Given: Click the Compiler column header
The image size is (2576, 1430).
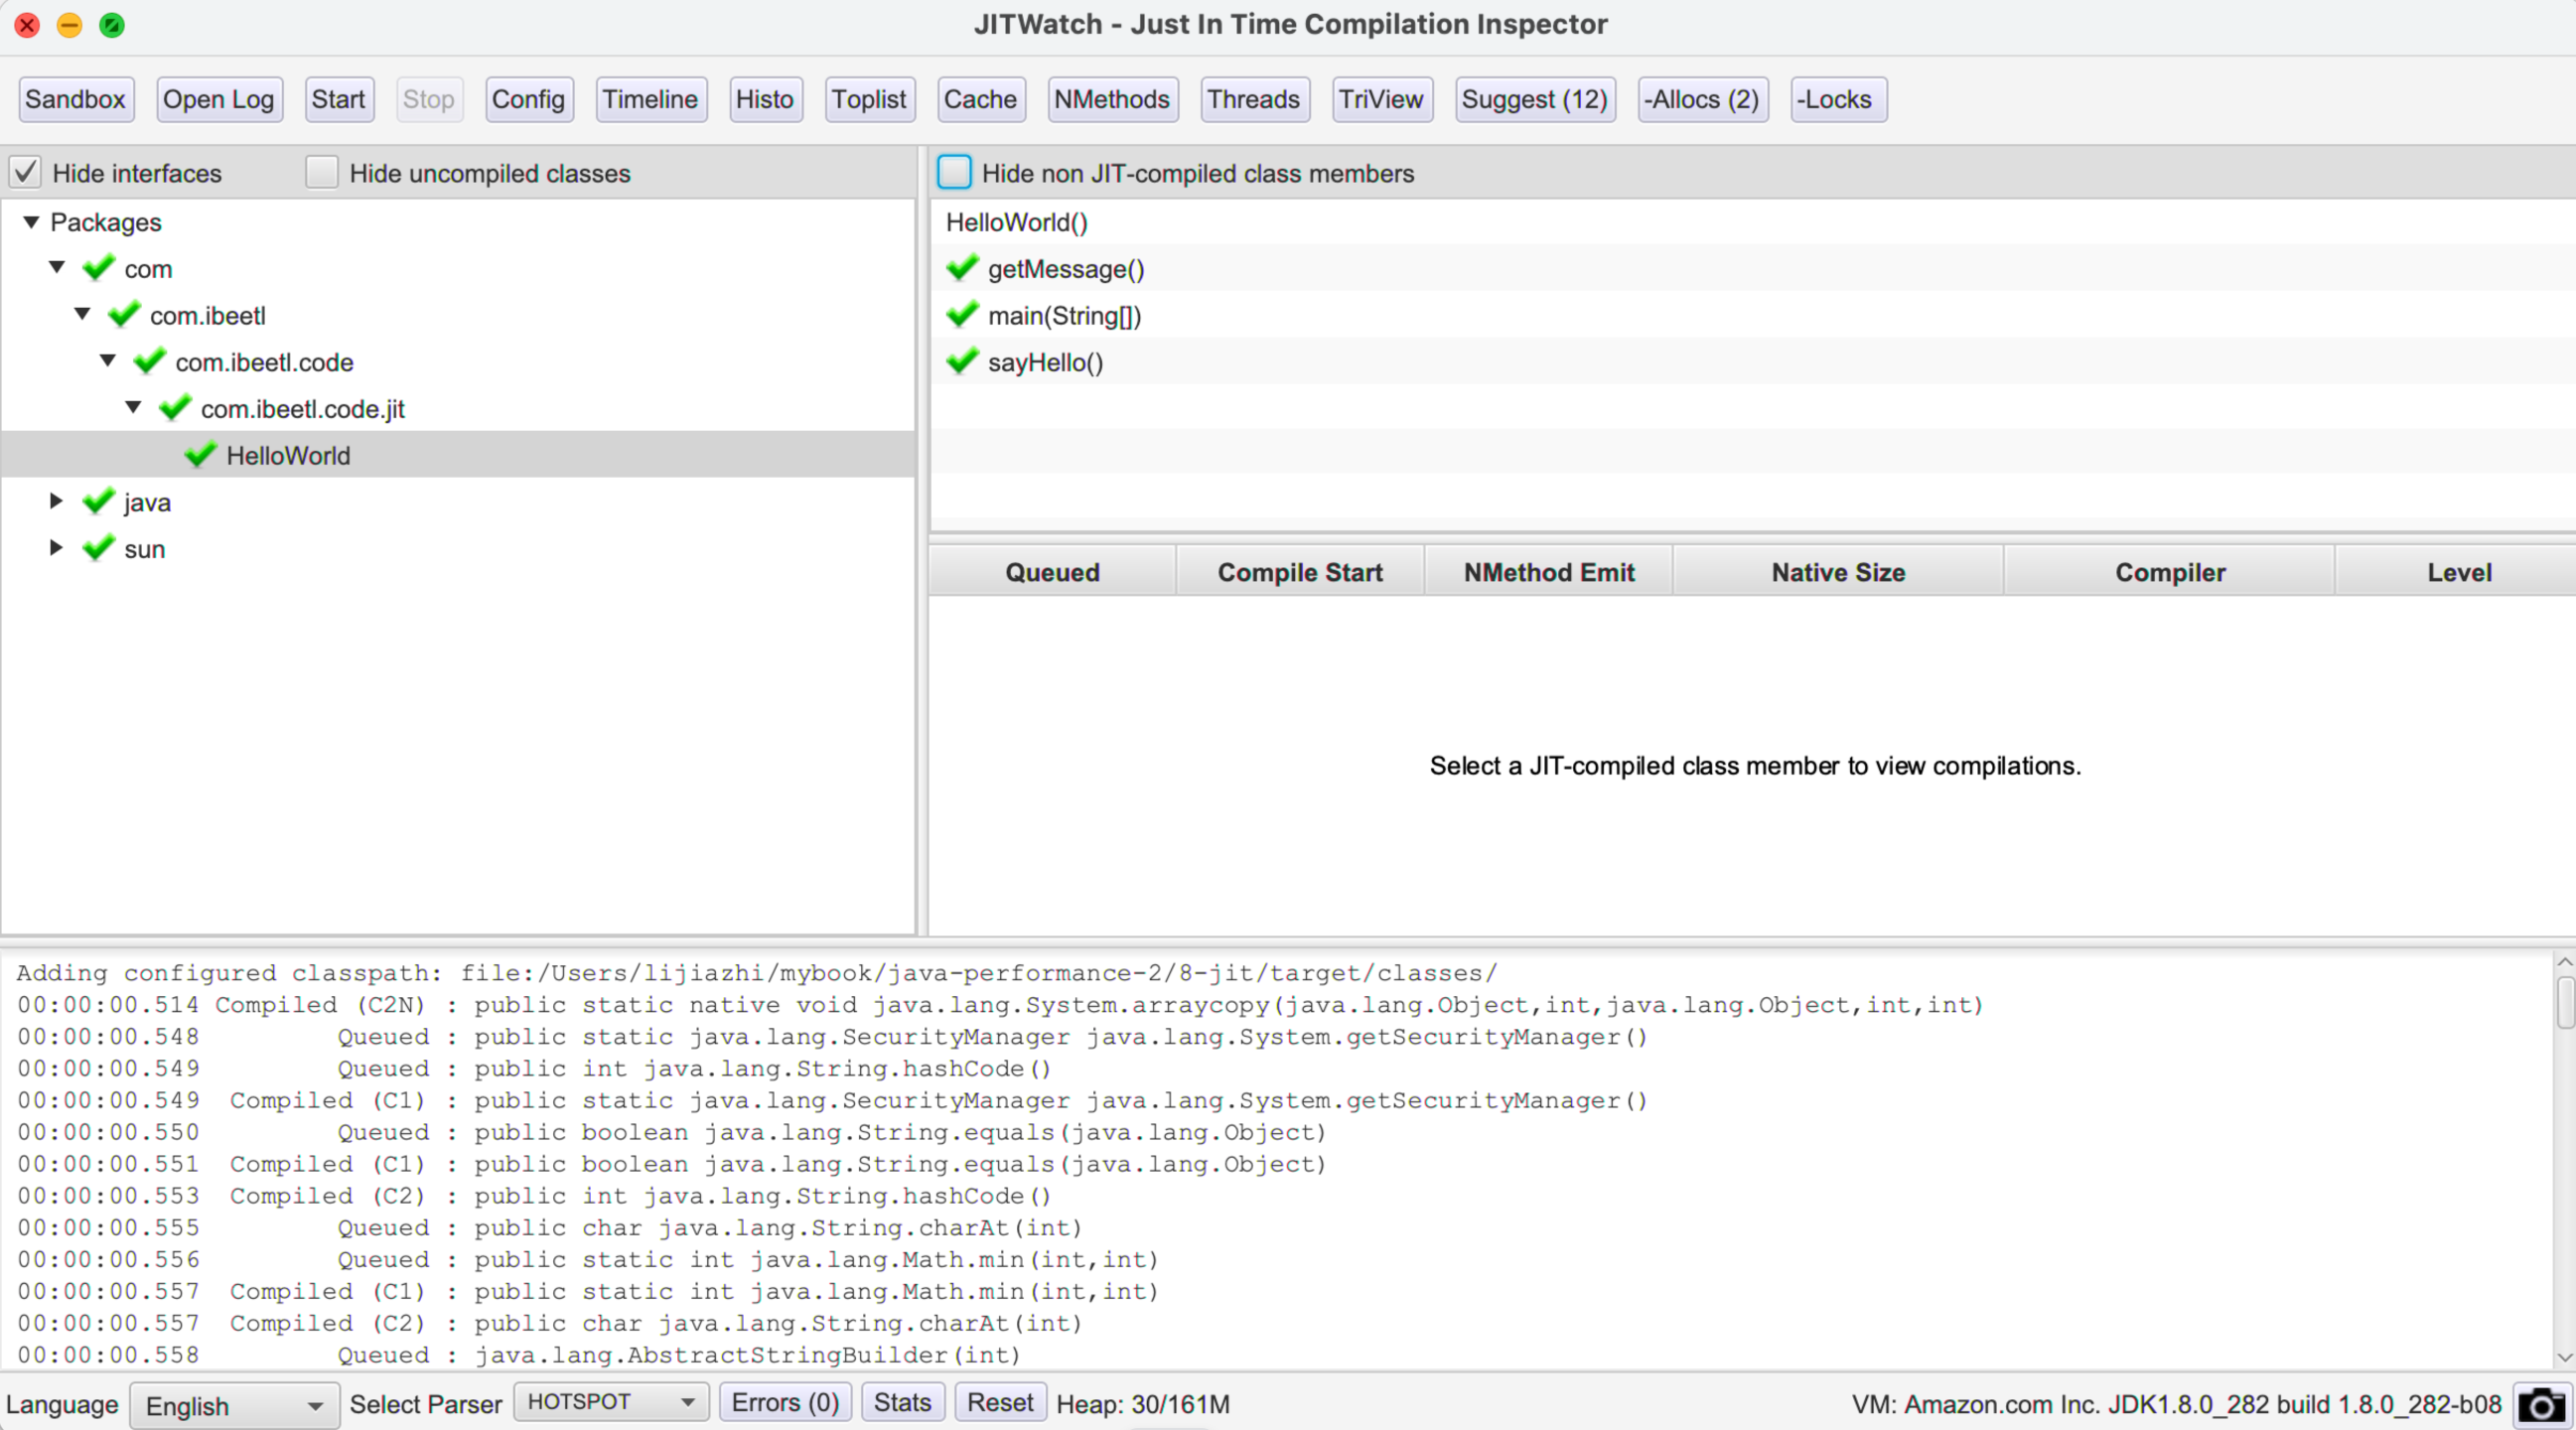Looking at the screenshot, I should pos(2170,572).
